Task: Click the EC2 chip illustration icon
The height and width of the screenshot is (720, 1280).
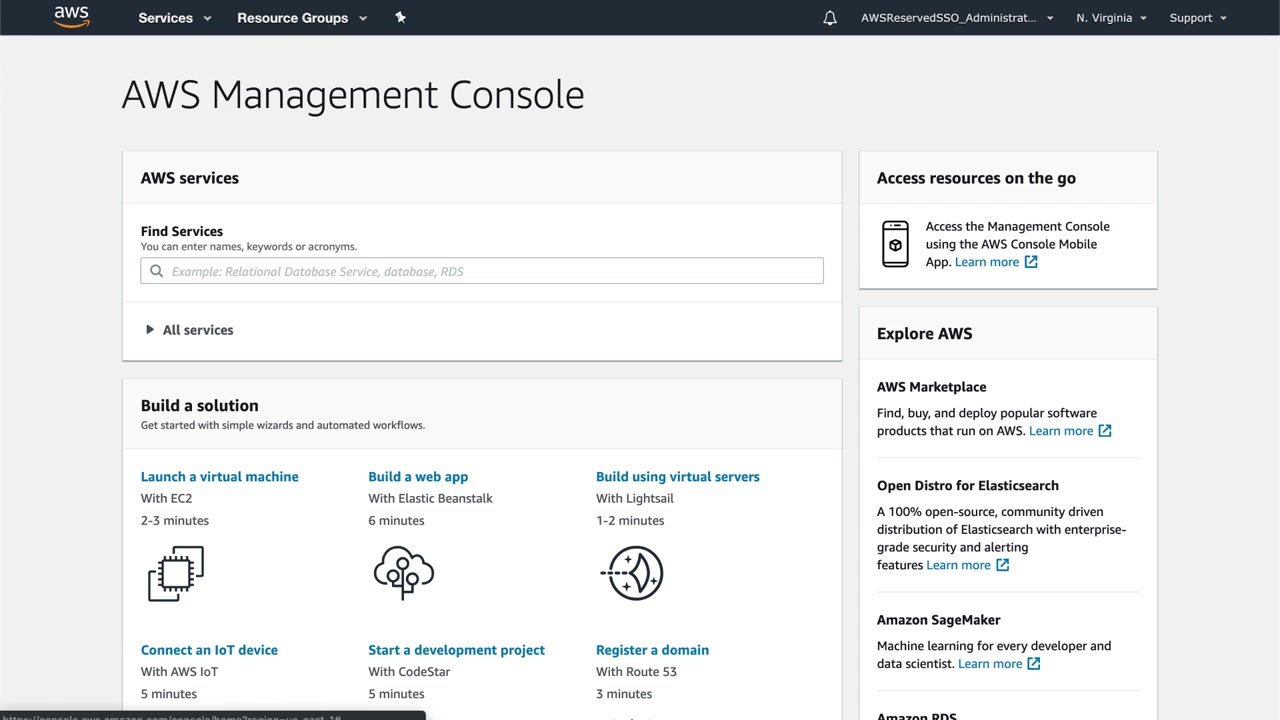Action: (176, 573)
